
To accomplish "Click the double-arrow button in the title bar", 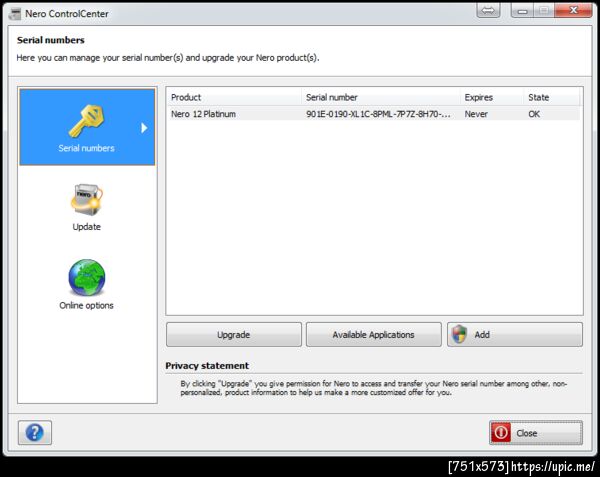I will [488, 10].
